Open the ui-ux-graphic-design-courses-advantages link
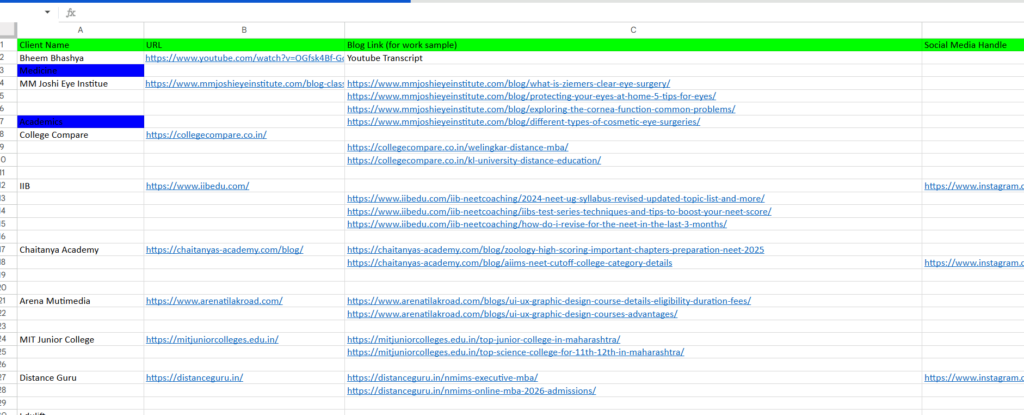Viewport: 1024px width, 415px height. tap(512, 314)
